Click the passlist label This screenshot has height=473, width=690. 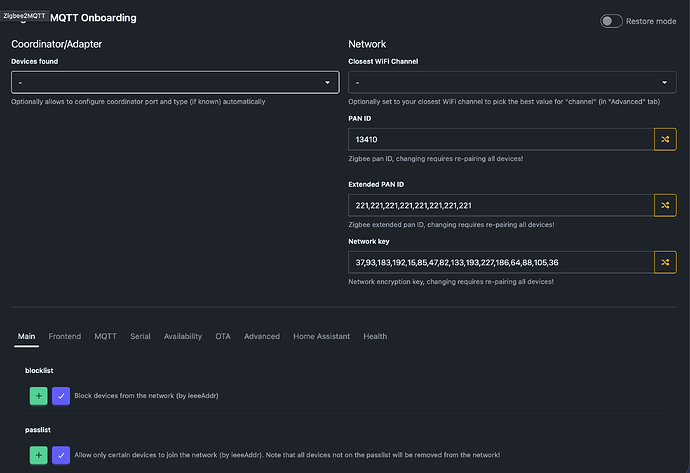click(38, 430)
